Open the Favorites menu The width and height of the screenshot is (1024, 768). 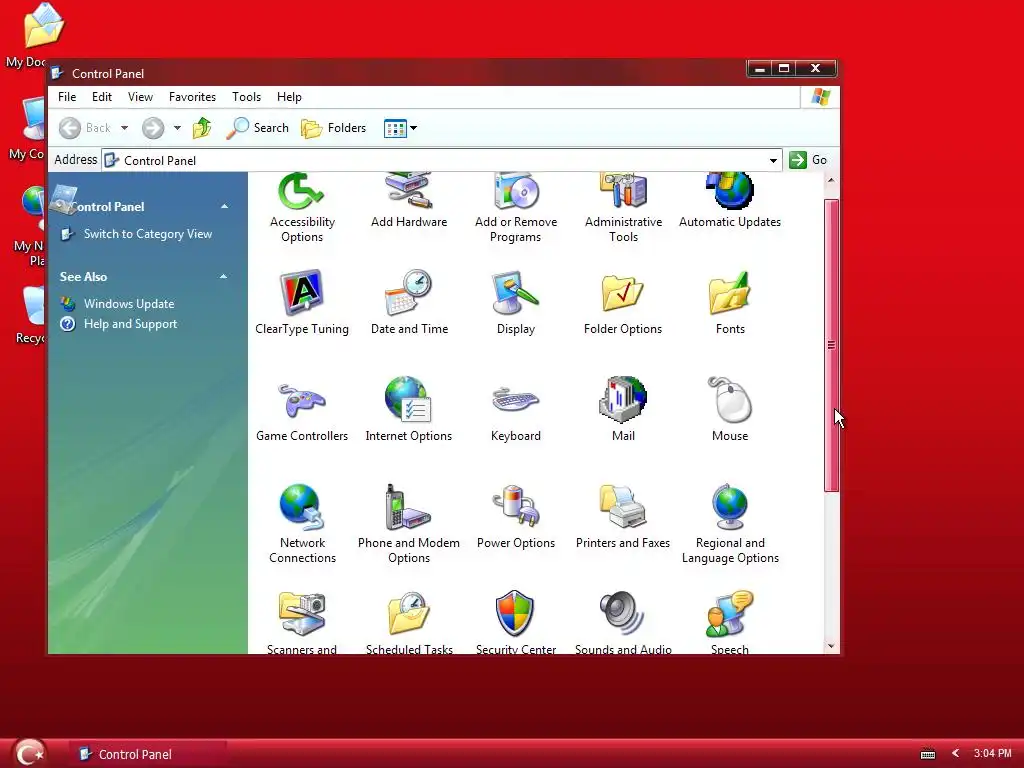tap(192, 97)
